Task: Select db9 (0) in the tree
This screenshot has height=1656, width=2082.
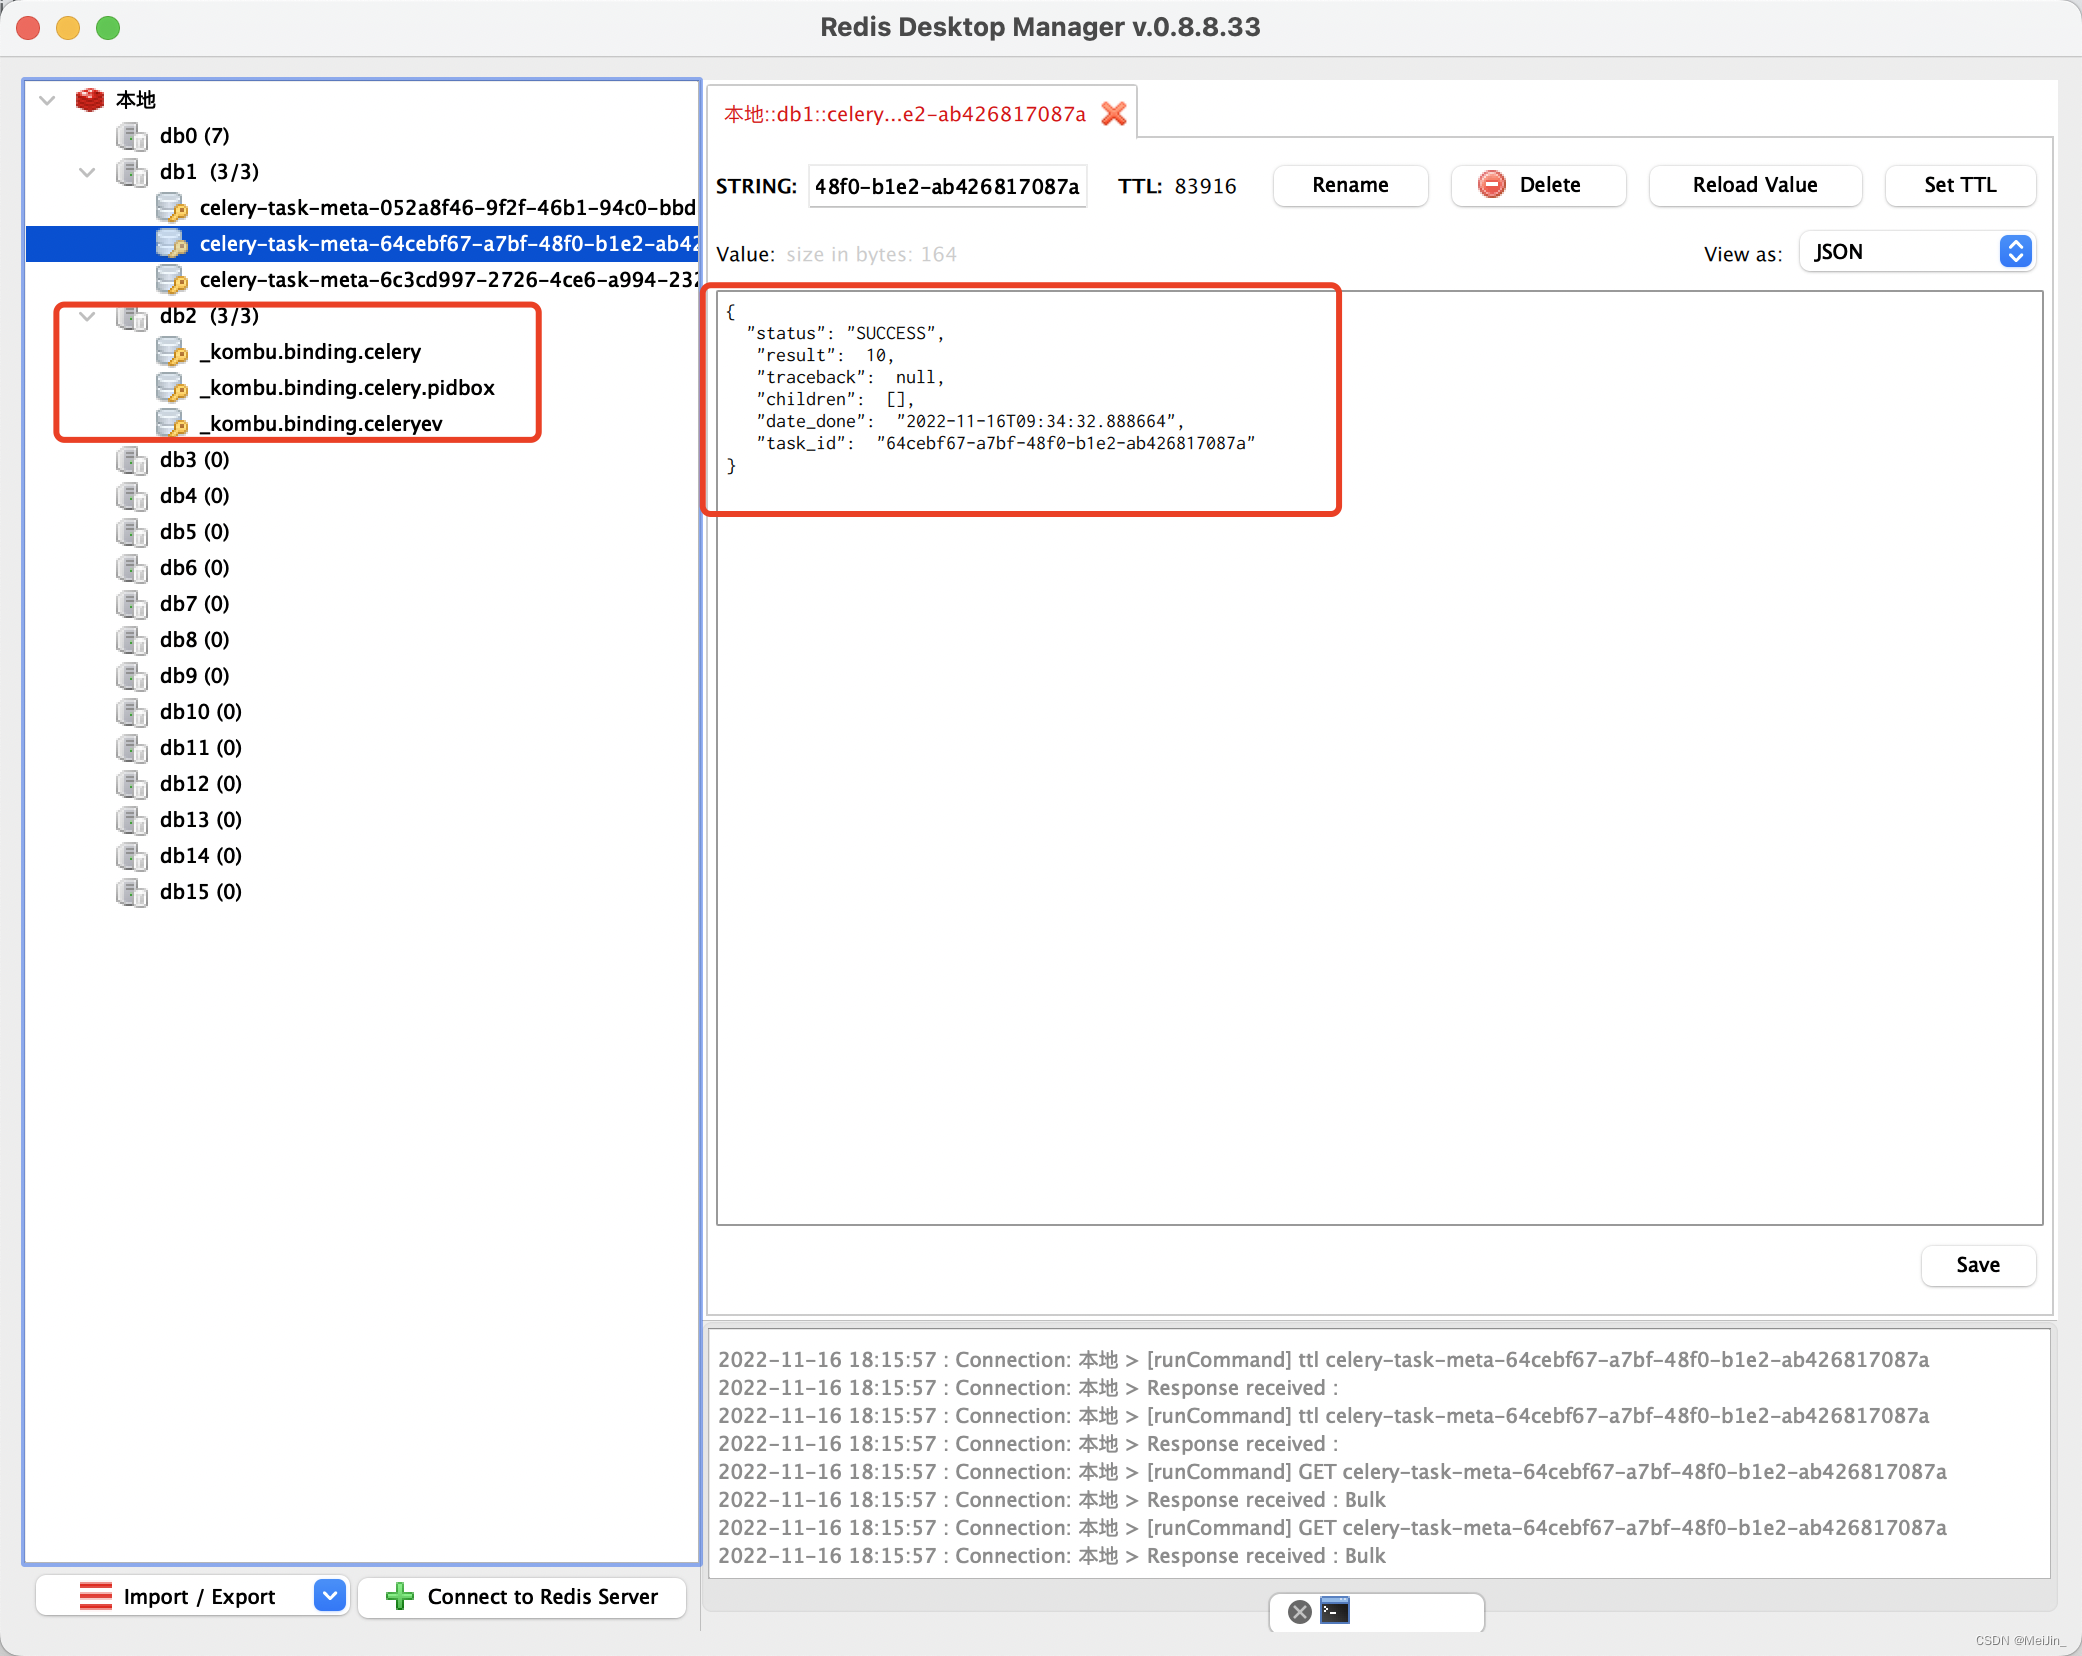Action: coord(194,675)
